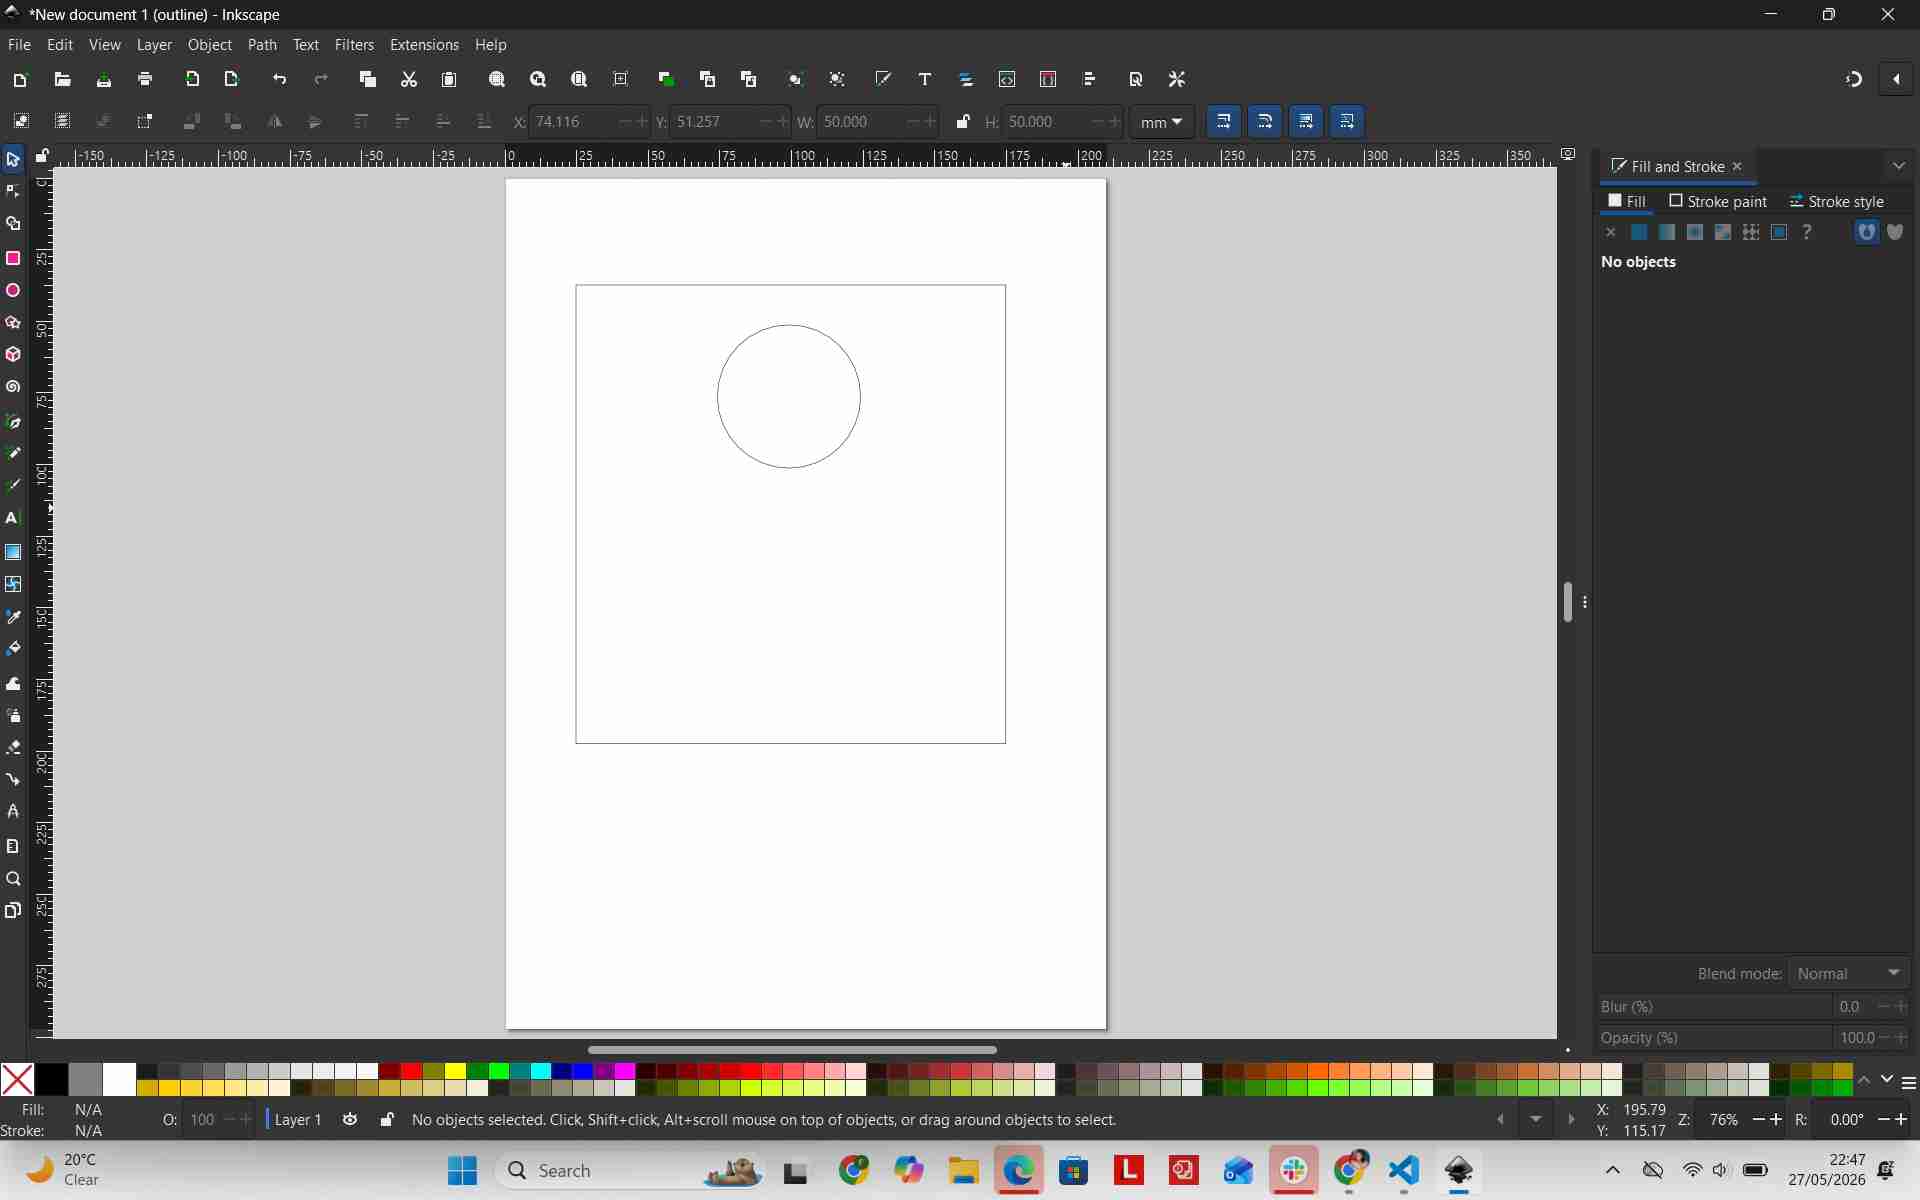Screen dimensions: 1920x1200
Task: Open the File menu
Action: (19, 45)
